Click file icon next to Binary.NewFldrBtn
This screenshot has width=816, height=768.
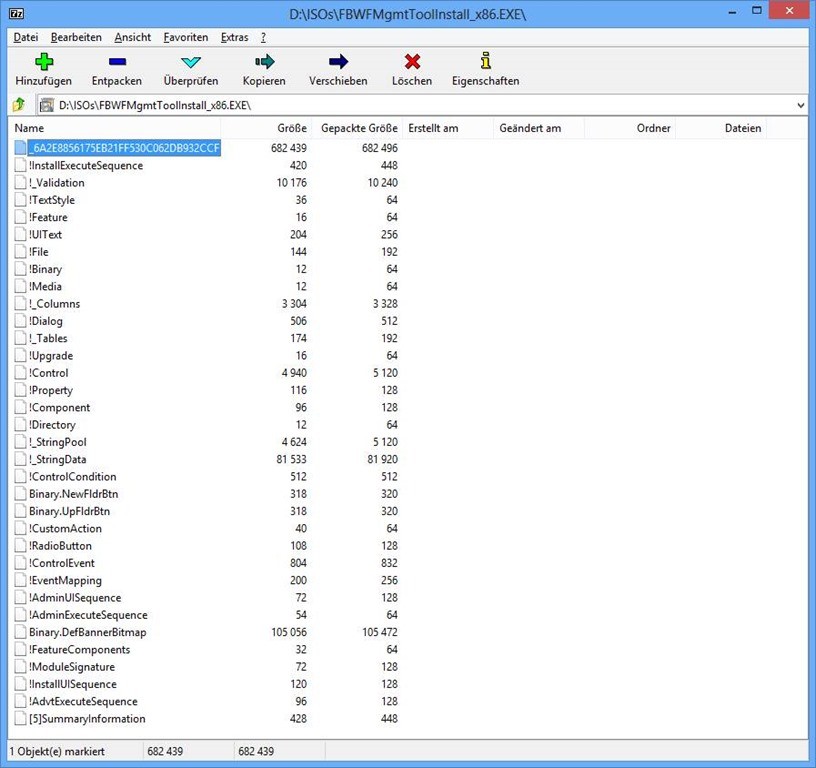point(20,494)
